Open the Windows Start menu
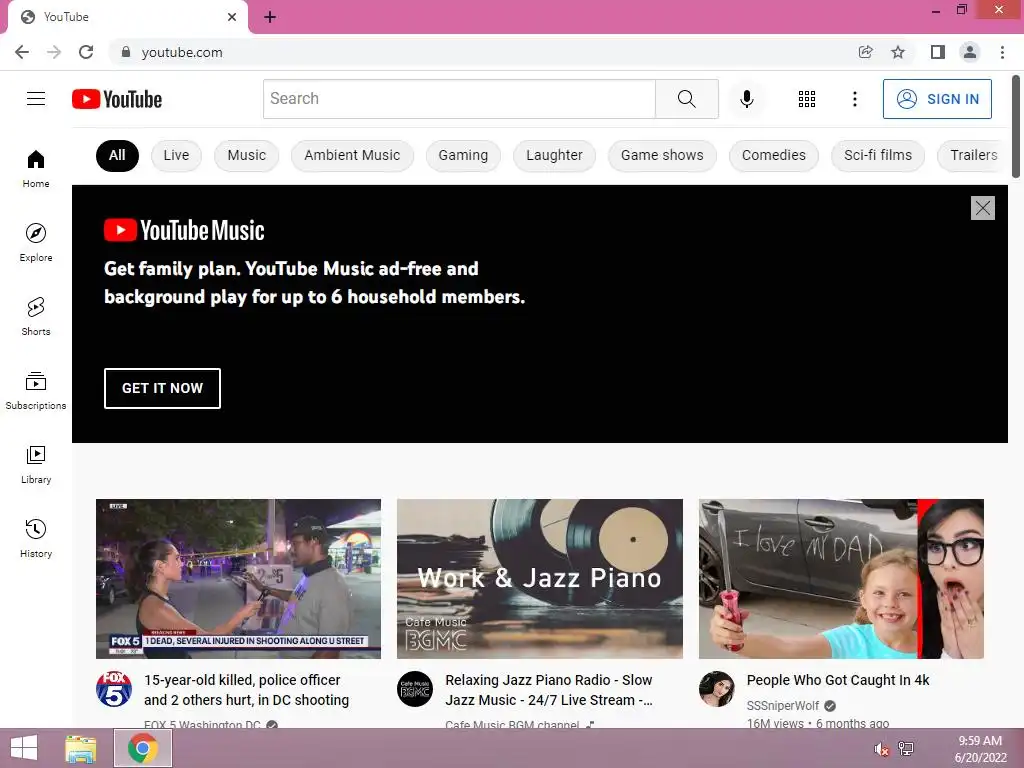This screenshot has height=768, width=1024. pos(24,748)
